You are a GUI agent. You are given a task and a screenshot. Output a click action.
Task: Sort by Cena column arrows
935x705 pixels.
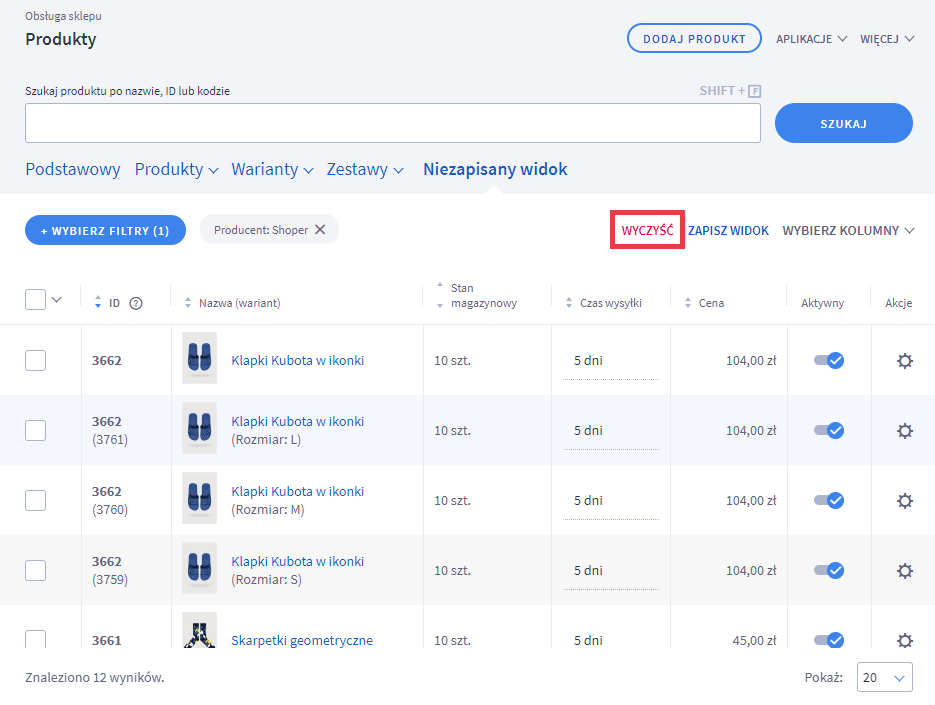pos(689,303)
